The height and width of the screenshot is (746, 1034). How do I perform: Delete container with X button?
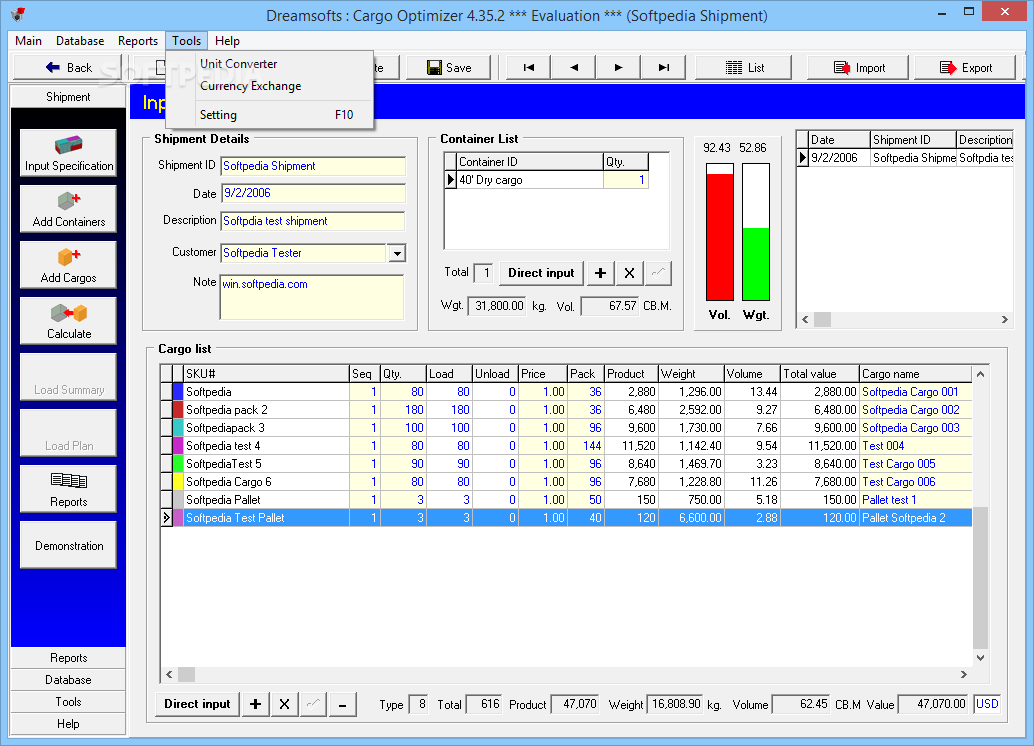pyautogui.click(x=629, y=273)
